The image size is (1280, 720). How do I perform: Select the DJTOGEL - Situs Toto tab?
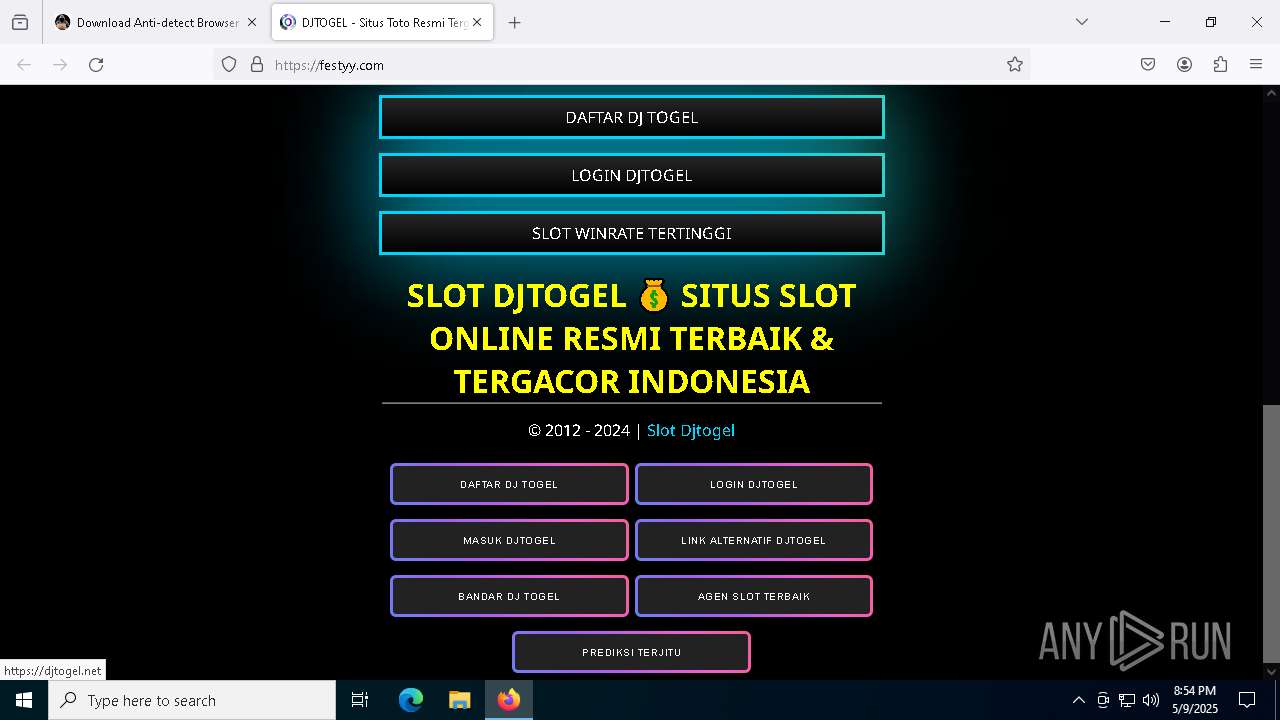381,22
